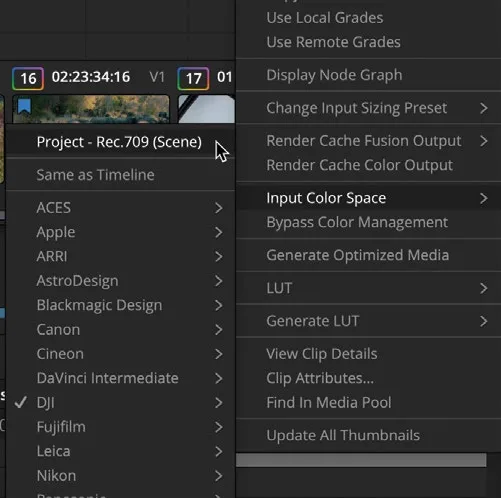Select the clip 16 landscape thumbnail
501x498 pixels.
pos(91,109)
